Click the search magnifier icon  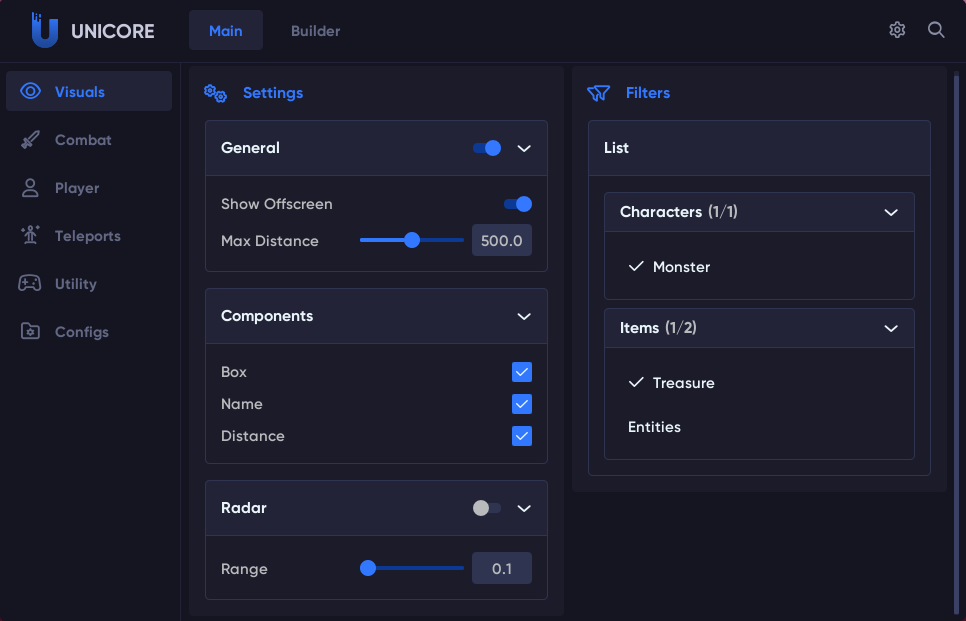(x=936, y=30)
